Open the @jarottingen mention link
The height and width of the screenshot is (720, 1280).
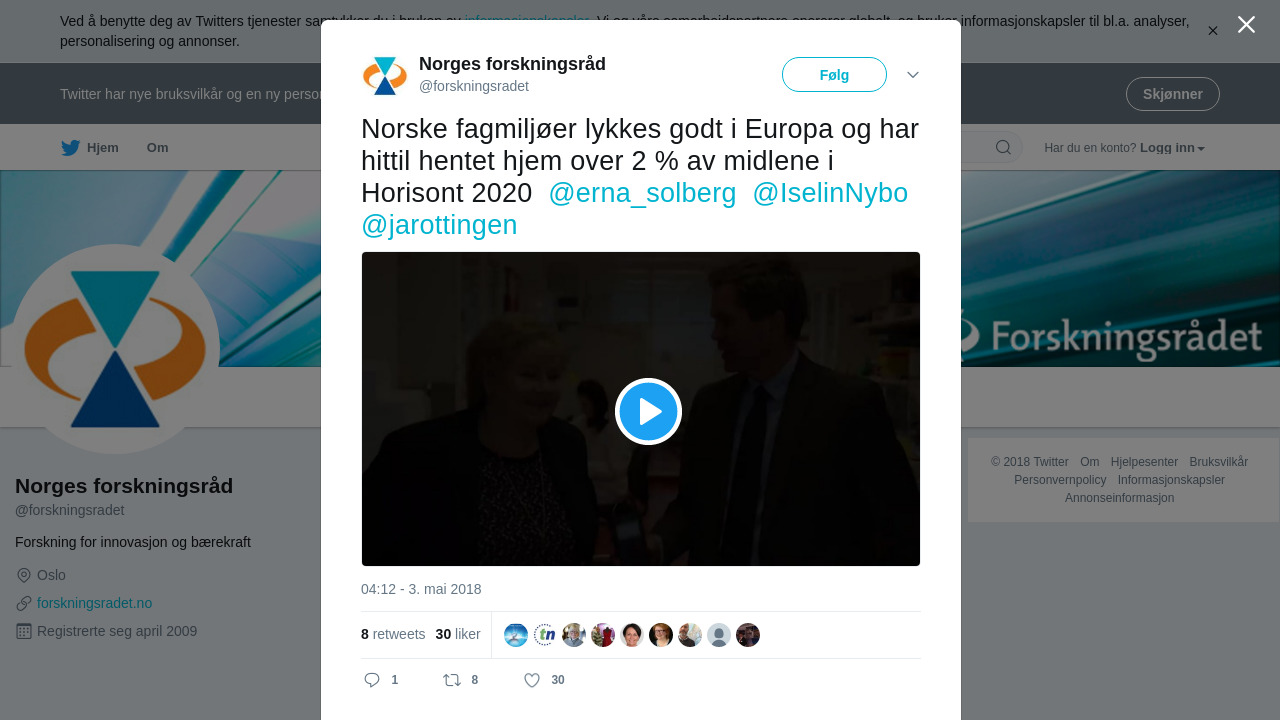tap(439, 225)
